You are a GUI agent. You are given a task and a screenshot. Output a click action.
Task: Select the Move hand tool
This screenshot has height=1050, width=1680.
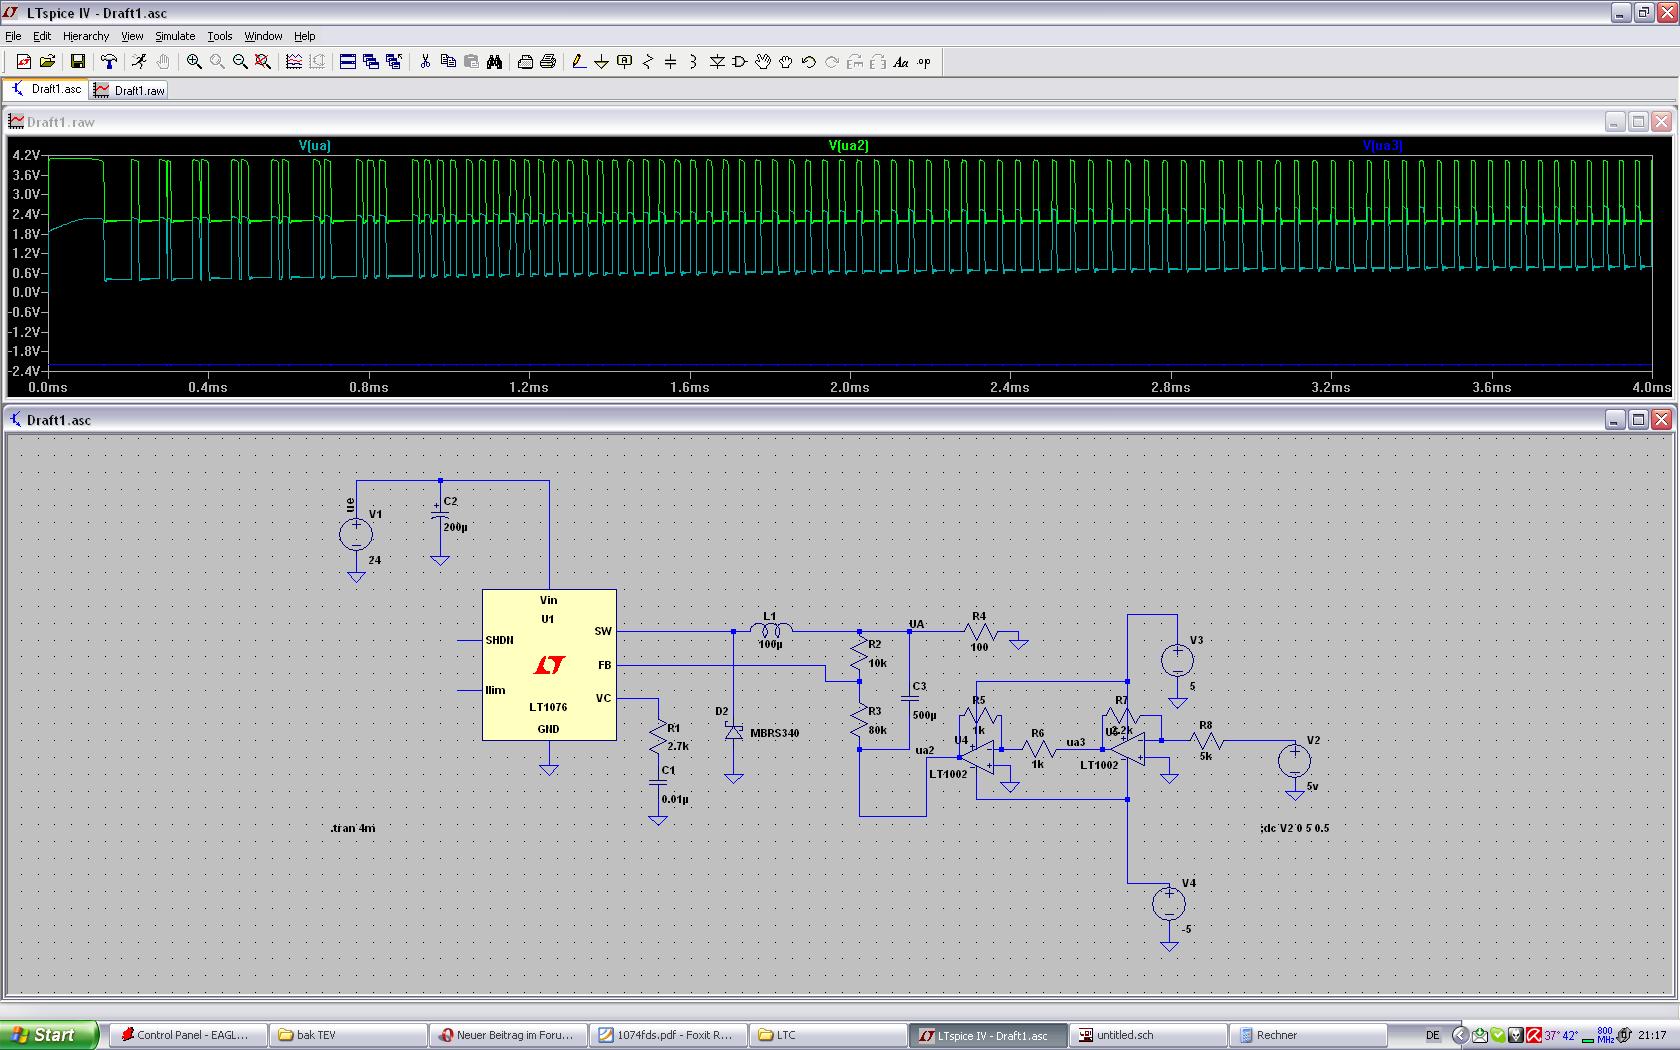tap(763, 62)
